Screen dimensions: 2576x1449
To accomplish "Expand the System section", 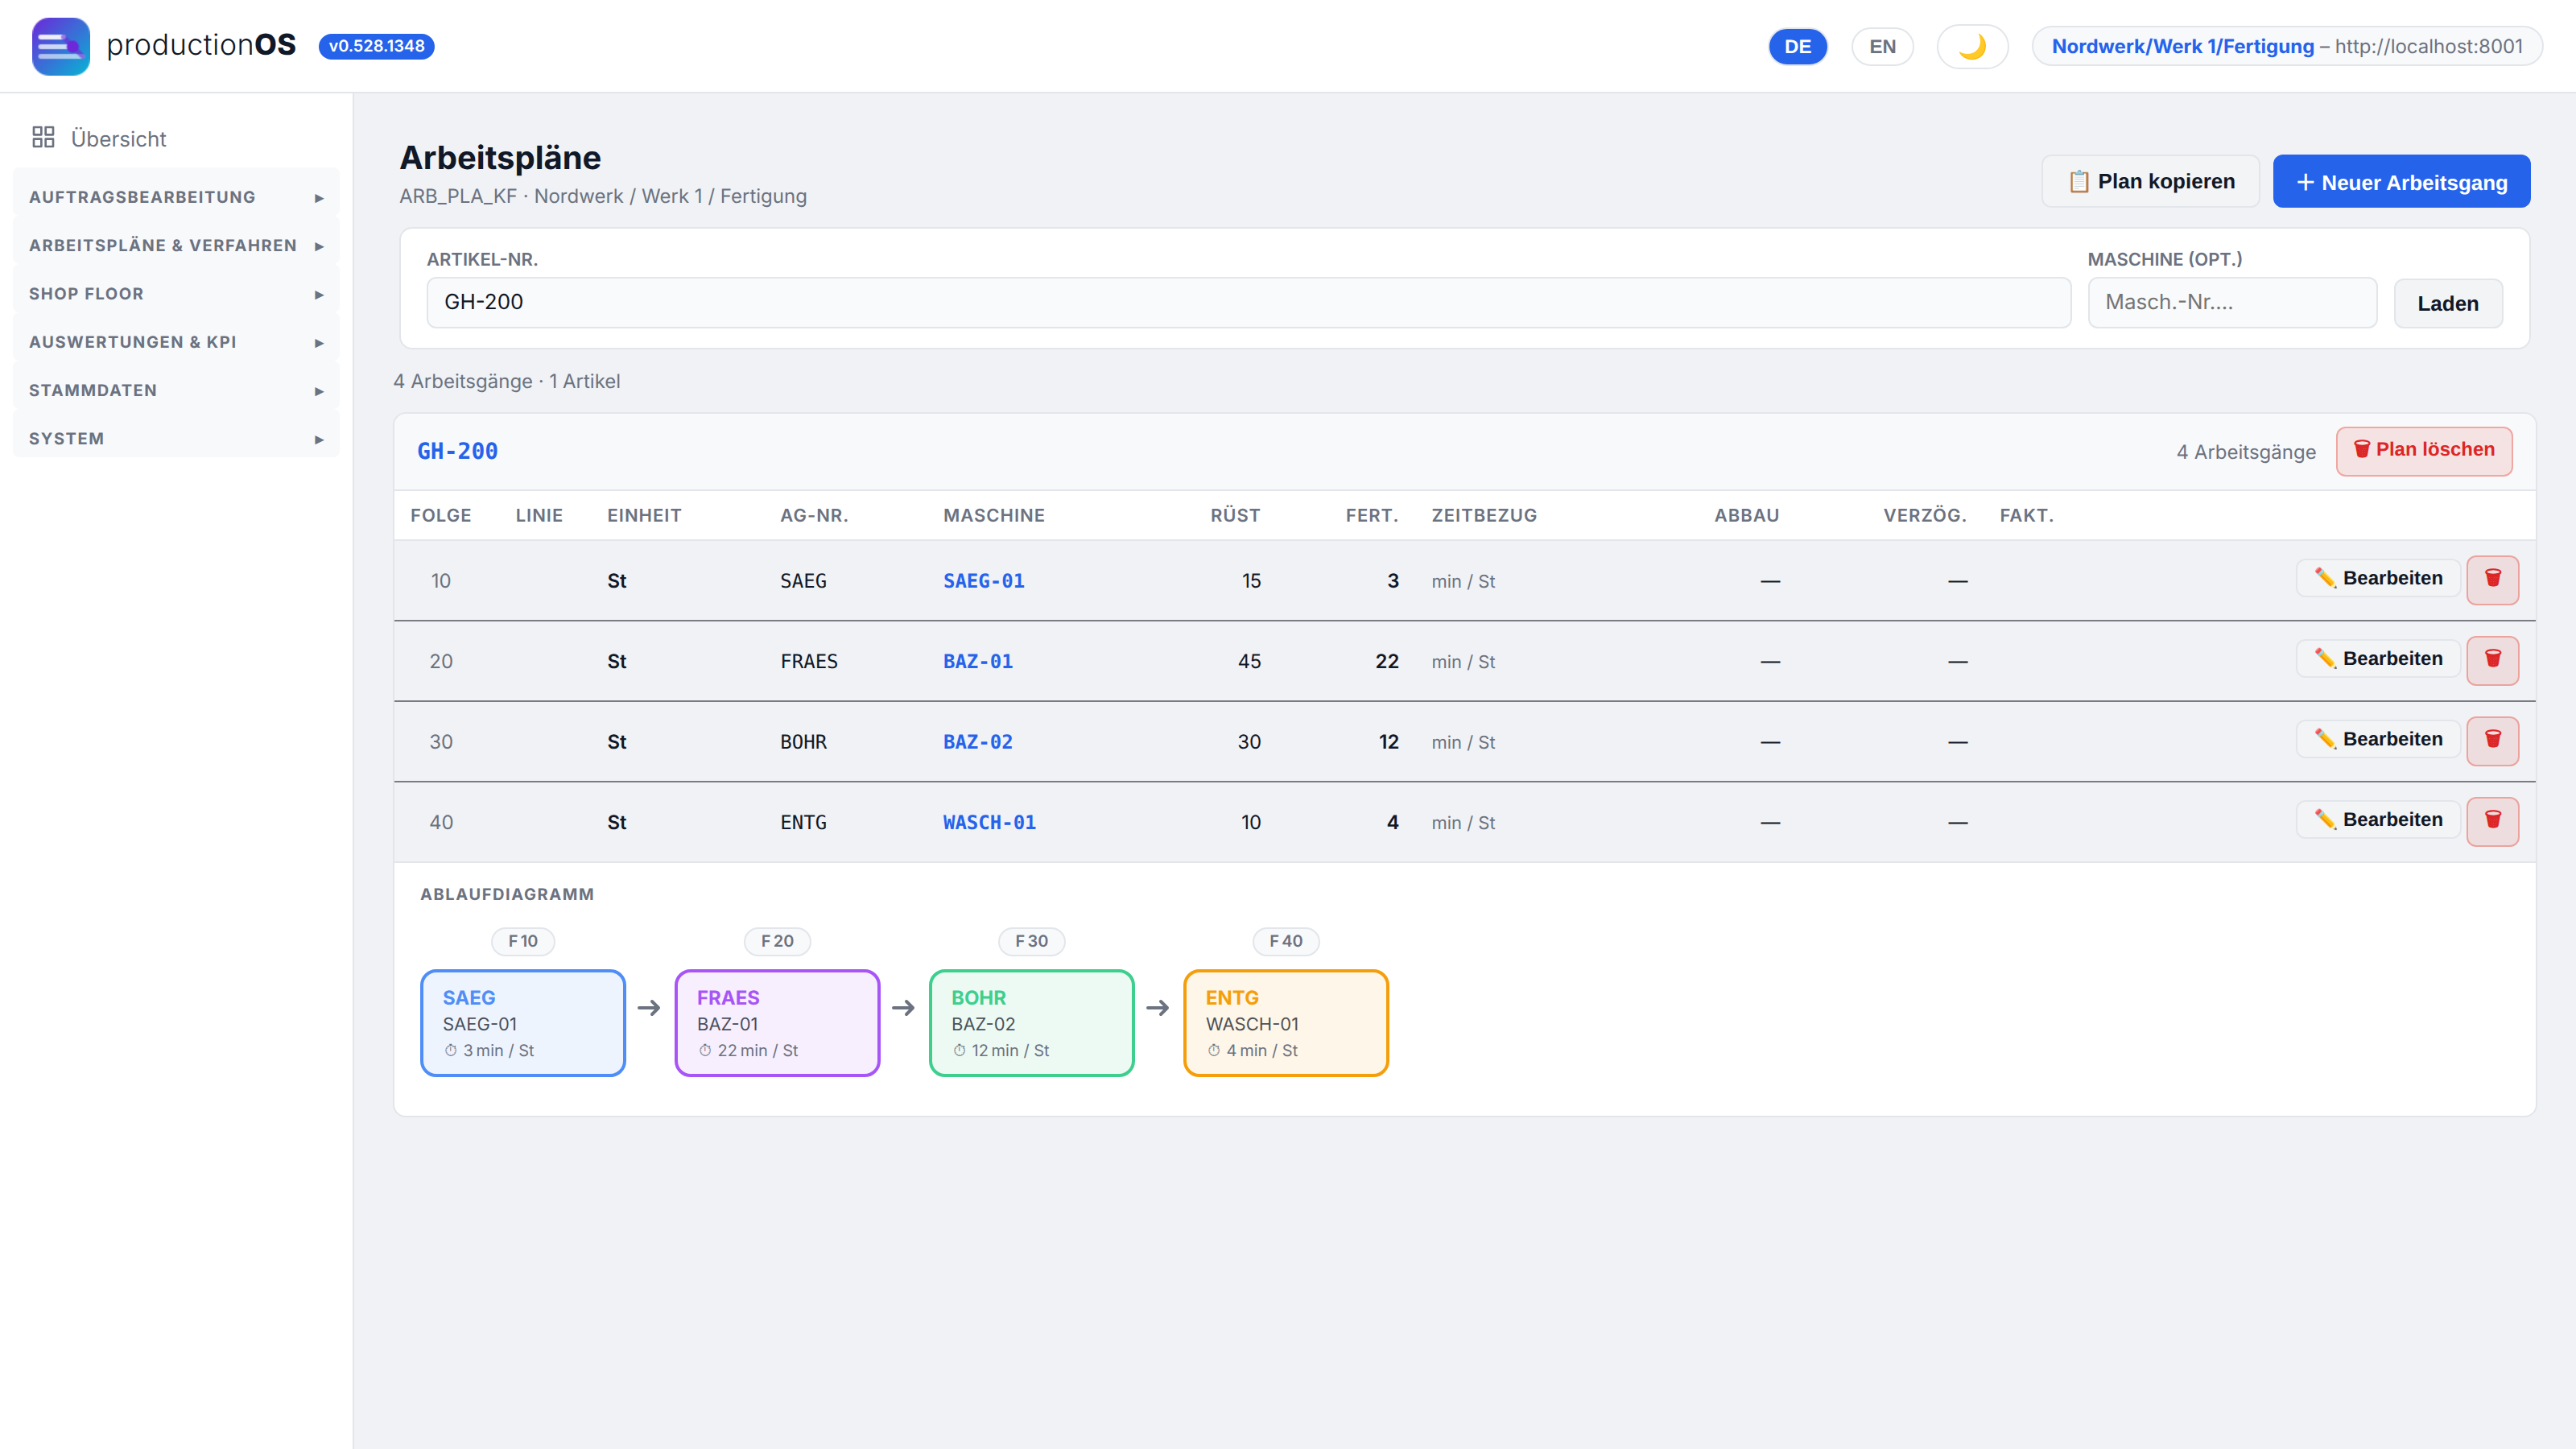I will (176, 438).
